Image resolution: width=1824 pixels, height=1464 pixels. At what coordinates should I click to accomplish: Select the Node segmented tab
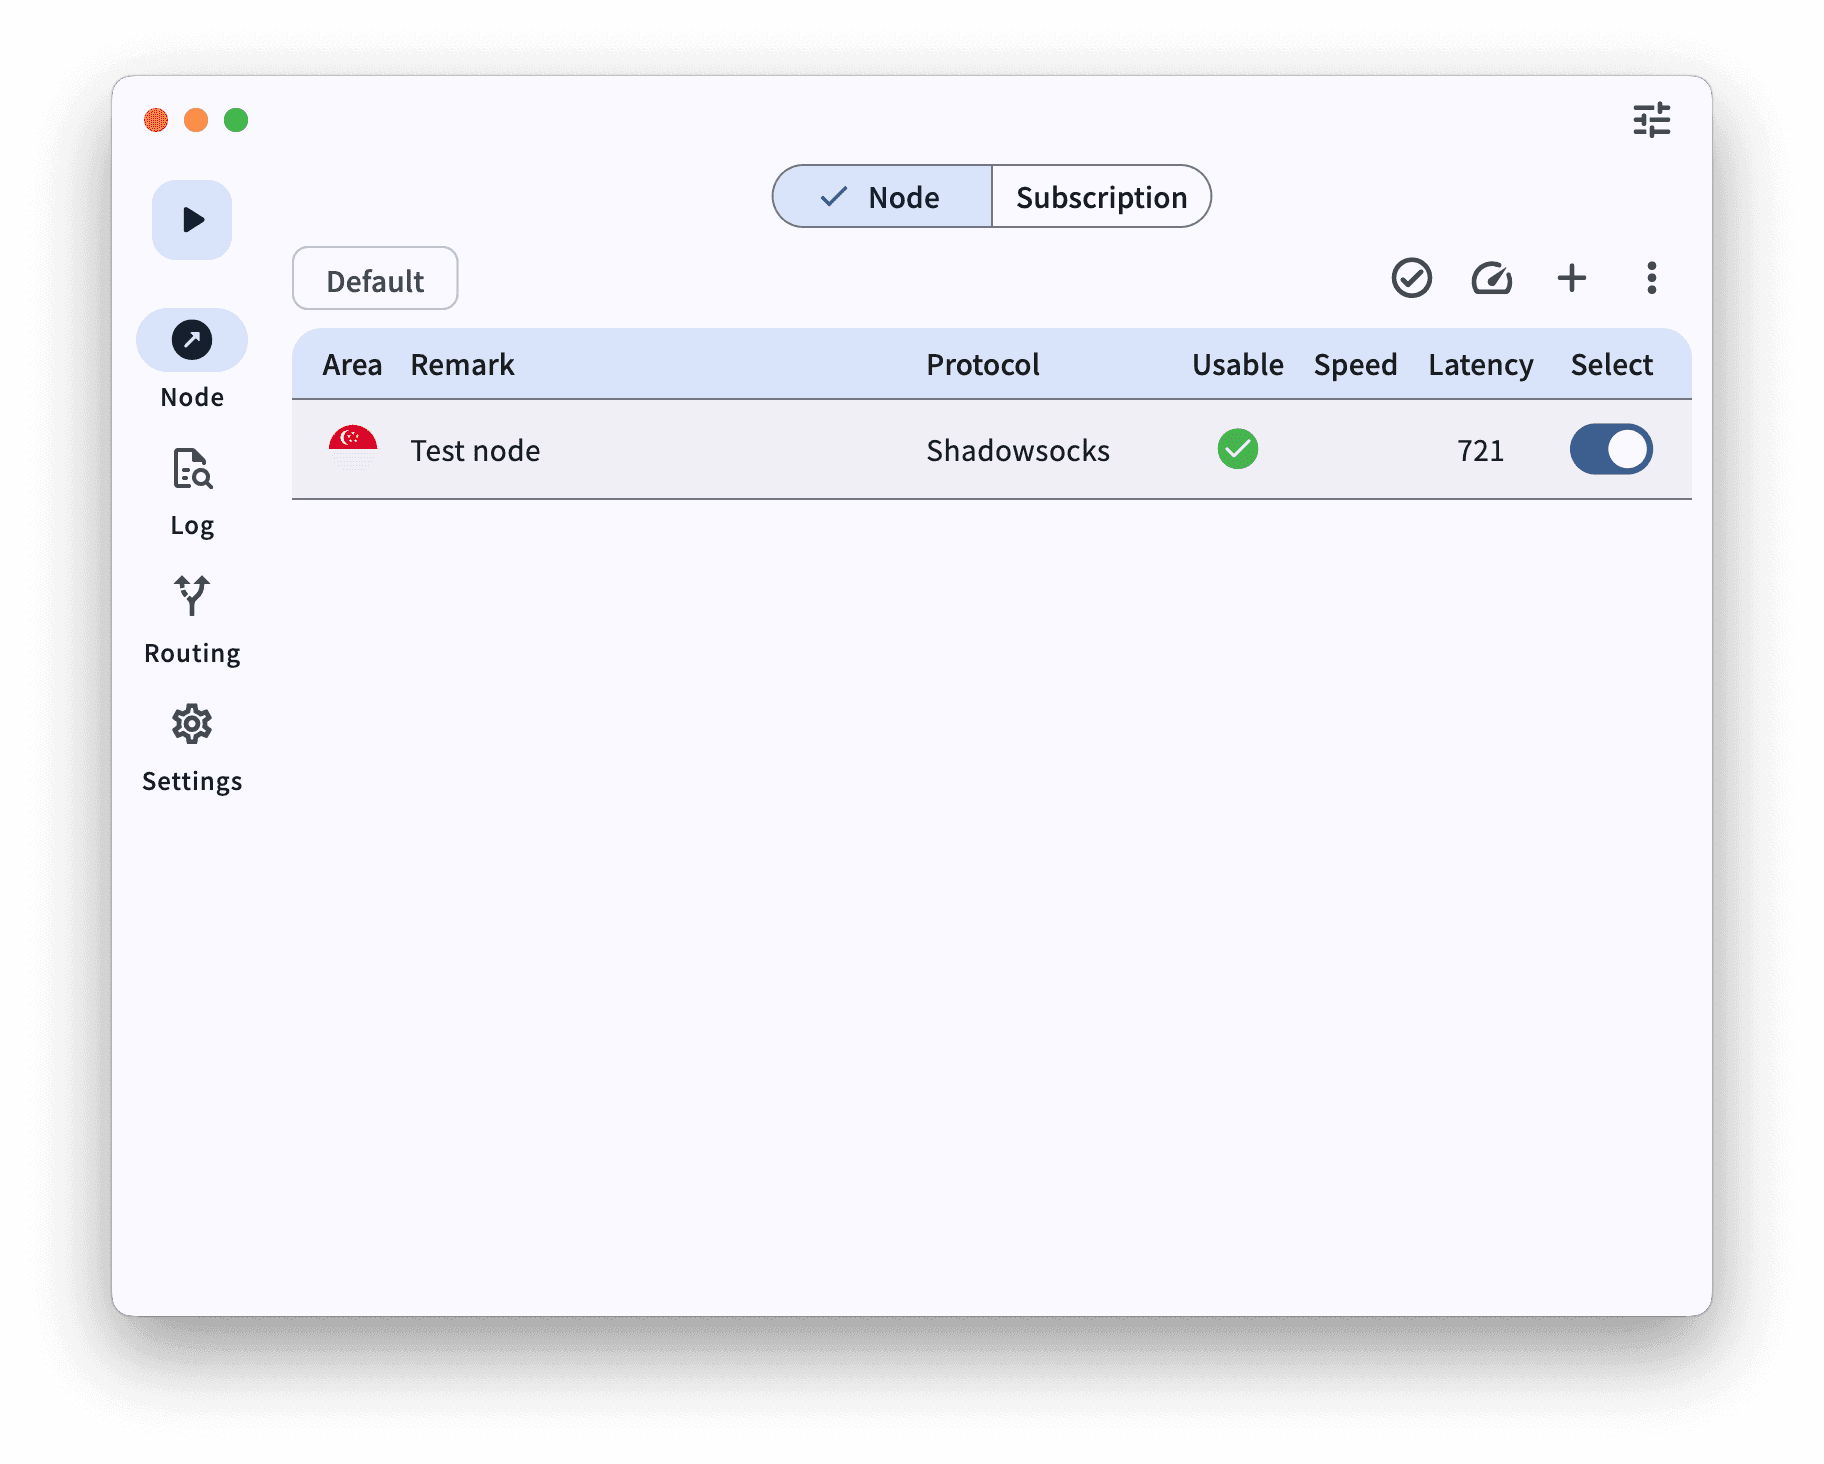coord(882,197)
